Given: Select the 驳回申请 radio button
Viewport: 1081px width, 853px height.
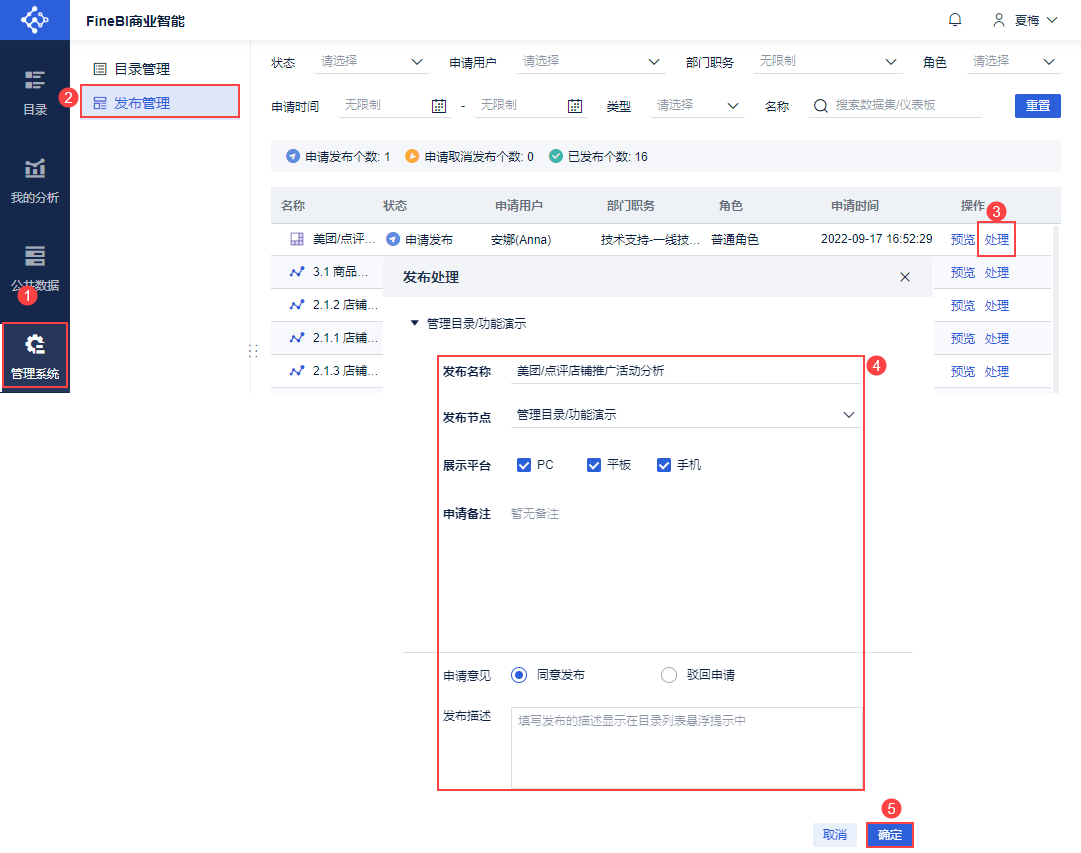Looking at the screenshot, I should pyautogui.click(x=669, y=675).
